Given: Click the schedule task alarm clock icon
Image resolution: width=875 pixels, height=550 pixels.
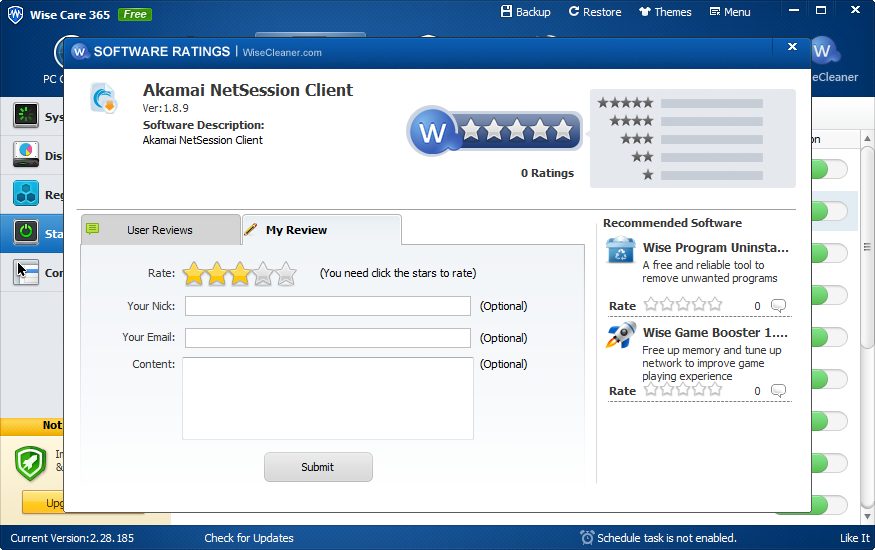Looking at the screenshot, I should (586, 537).
